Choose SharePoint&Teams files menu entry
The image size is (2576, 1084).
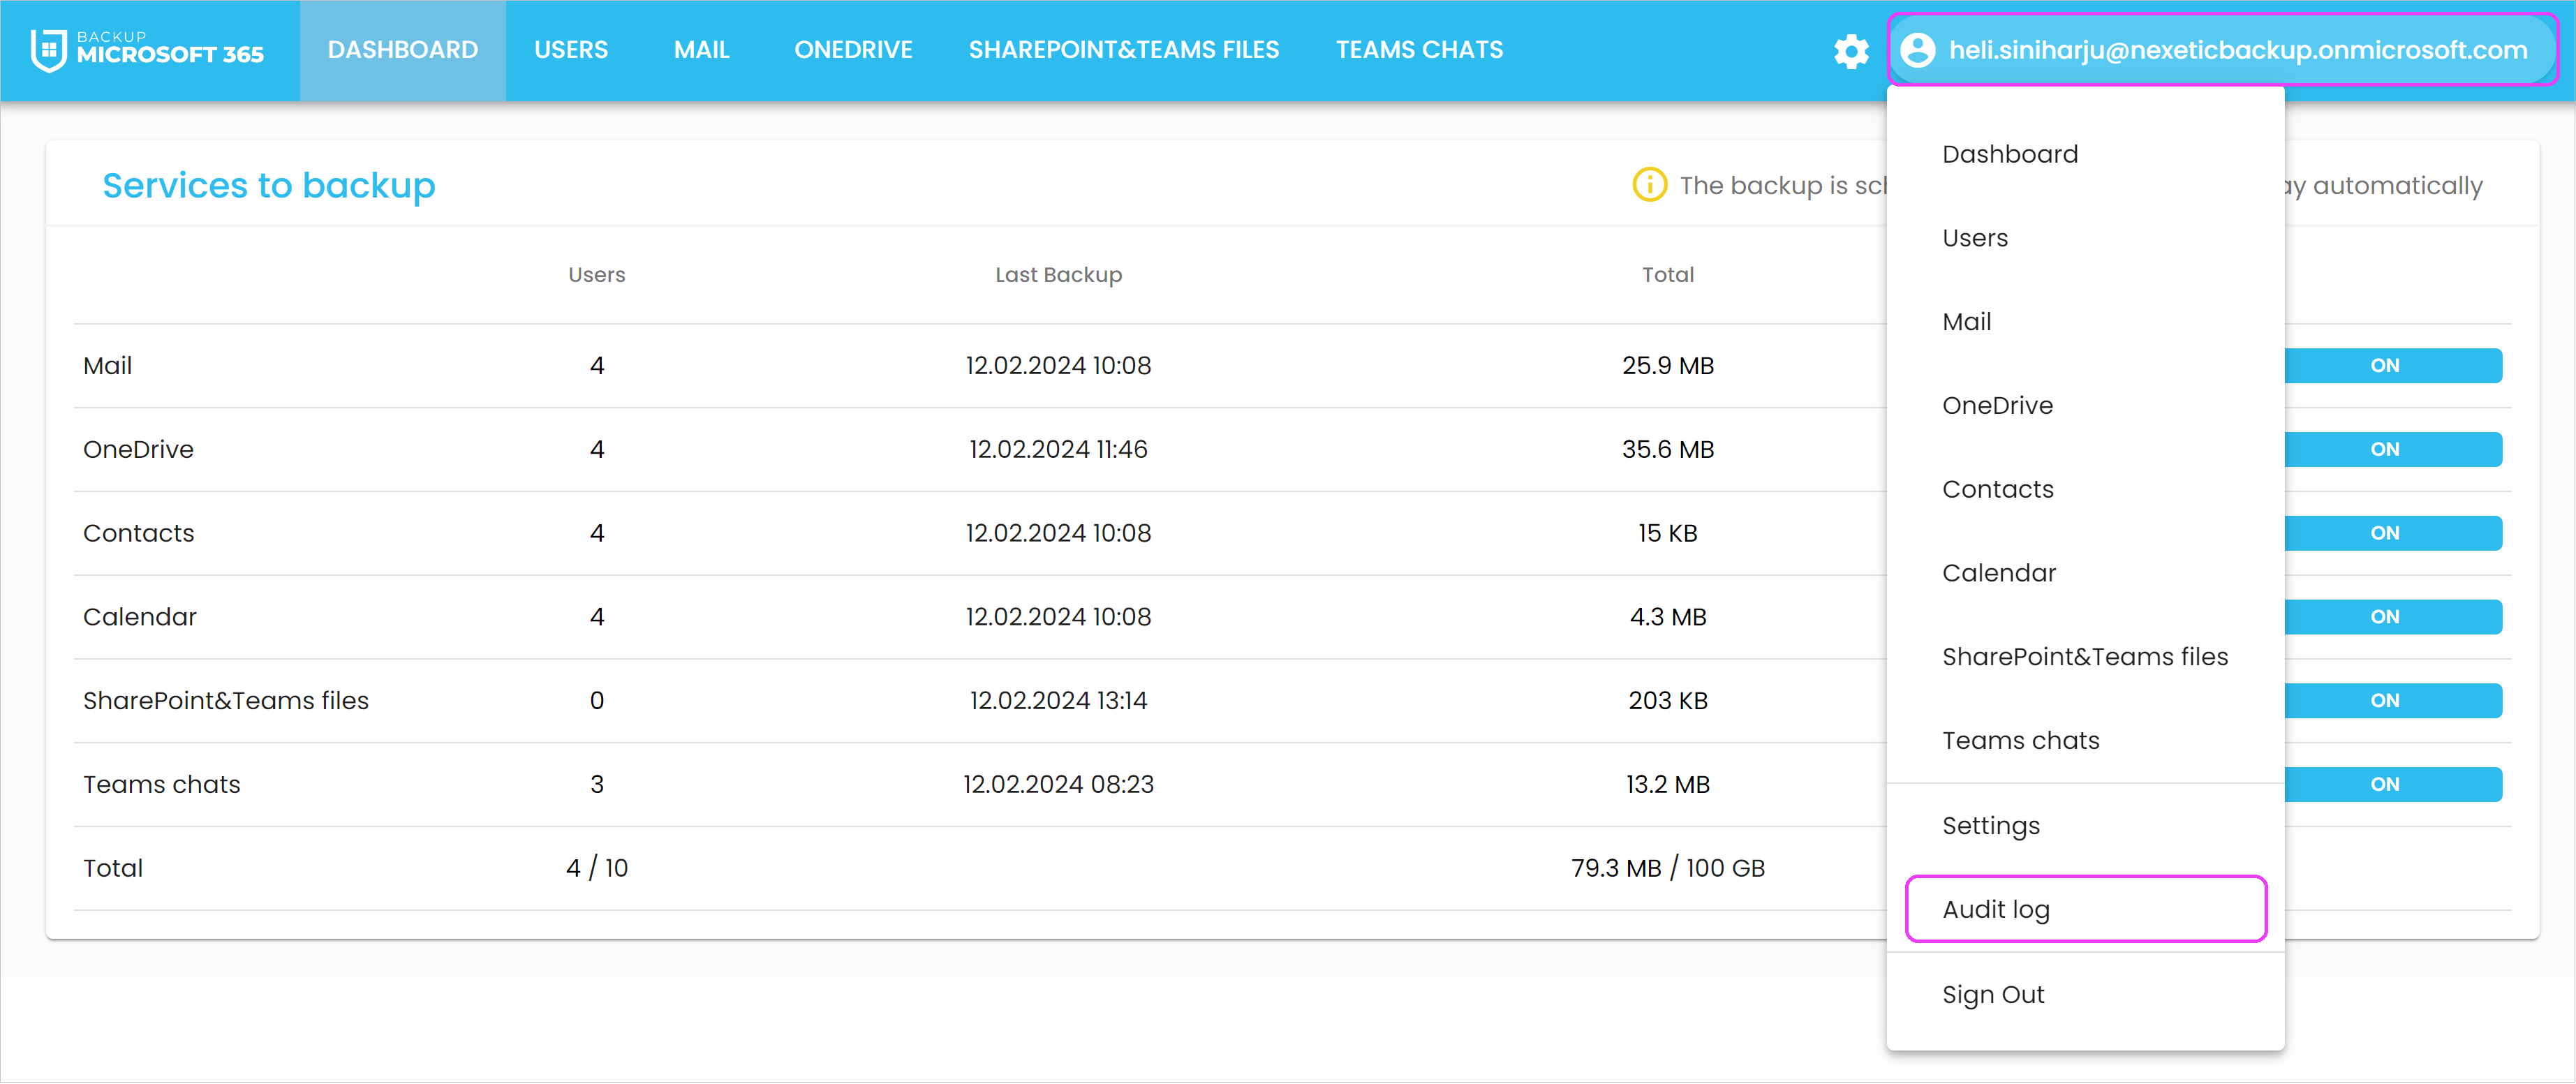click(x=2085, y=657)
